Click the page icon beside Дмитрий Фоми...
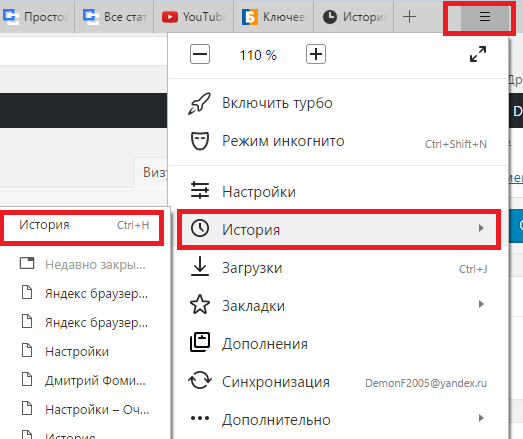The height and width of the screenshot is (439, 523). [x=27, y=379]
